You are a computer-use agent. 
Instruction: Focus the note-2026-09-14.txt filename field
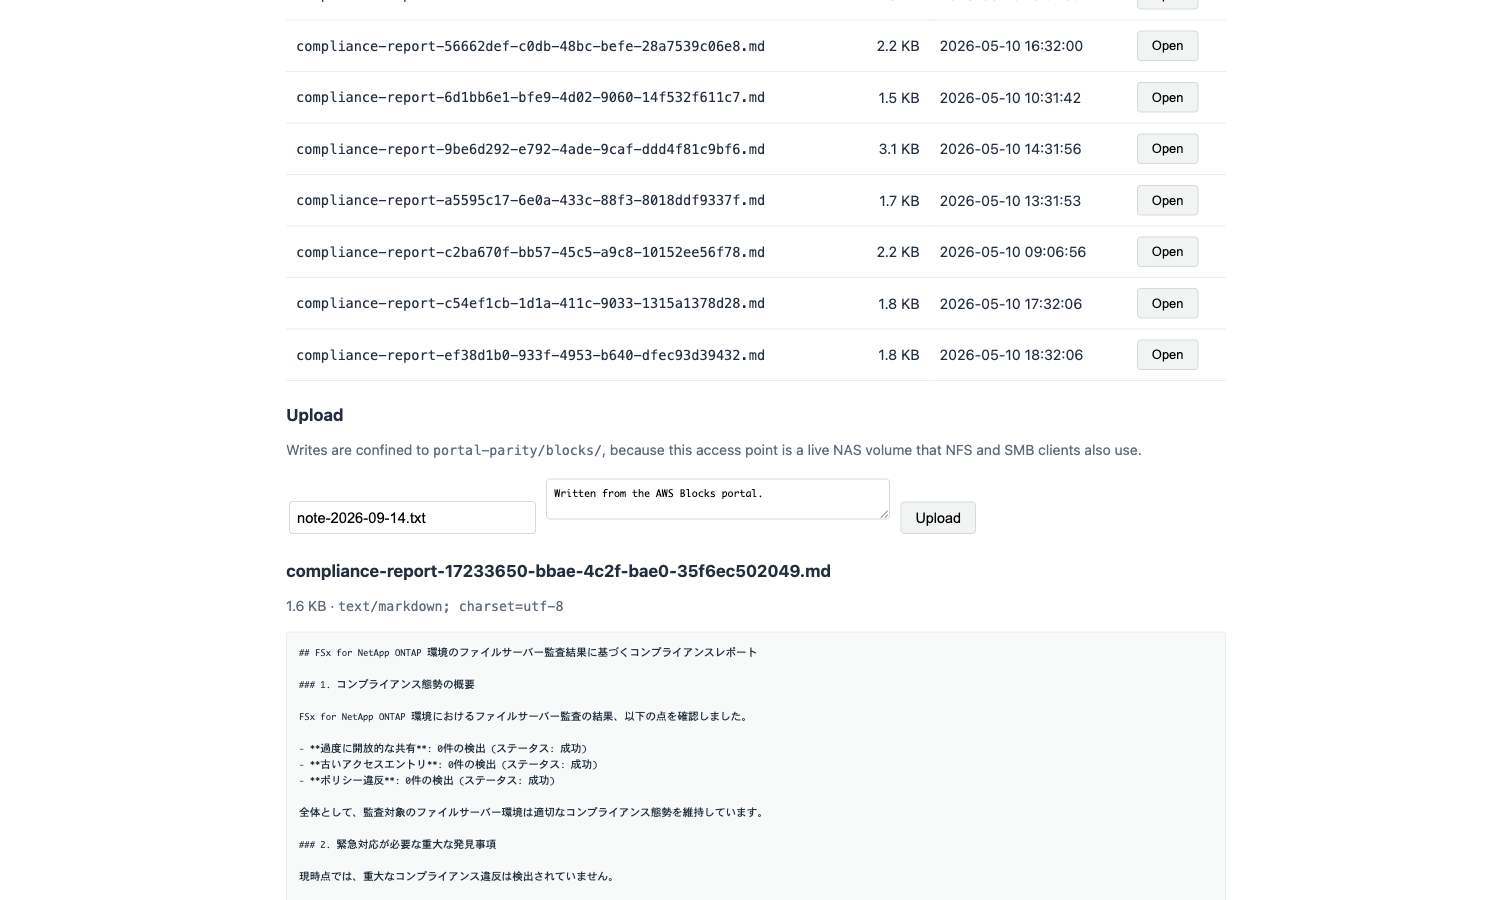click(x=412, y=518)
